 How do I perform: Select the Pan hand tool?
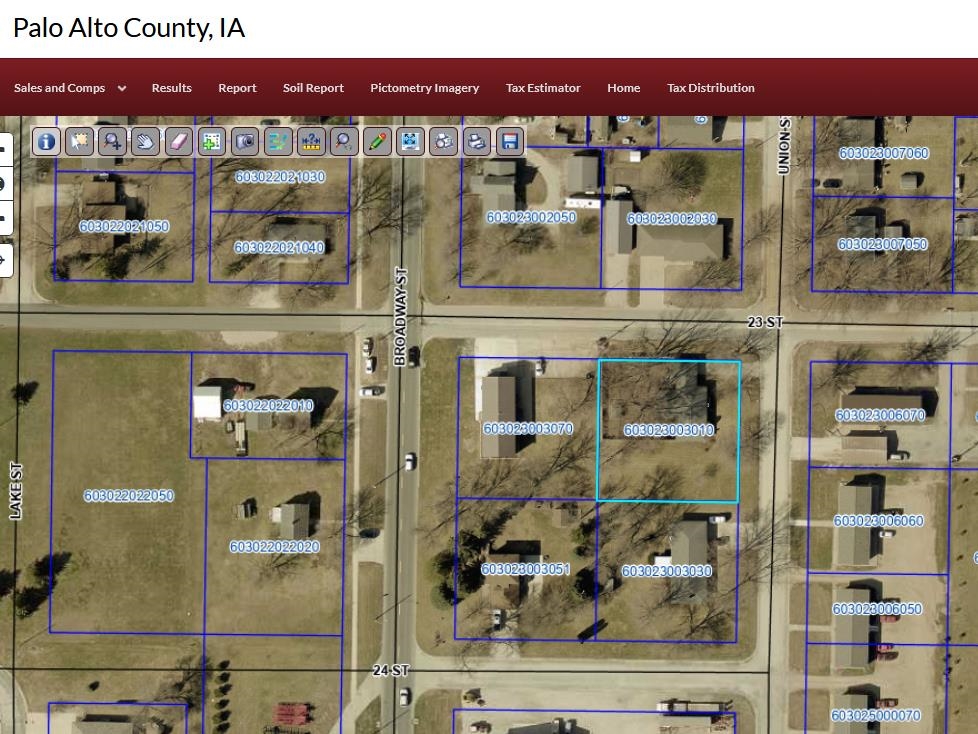click(145, 141)
